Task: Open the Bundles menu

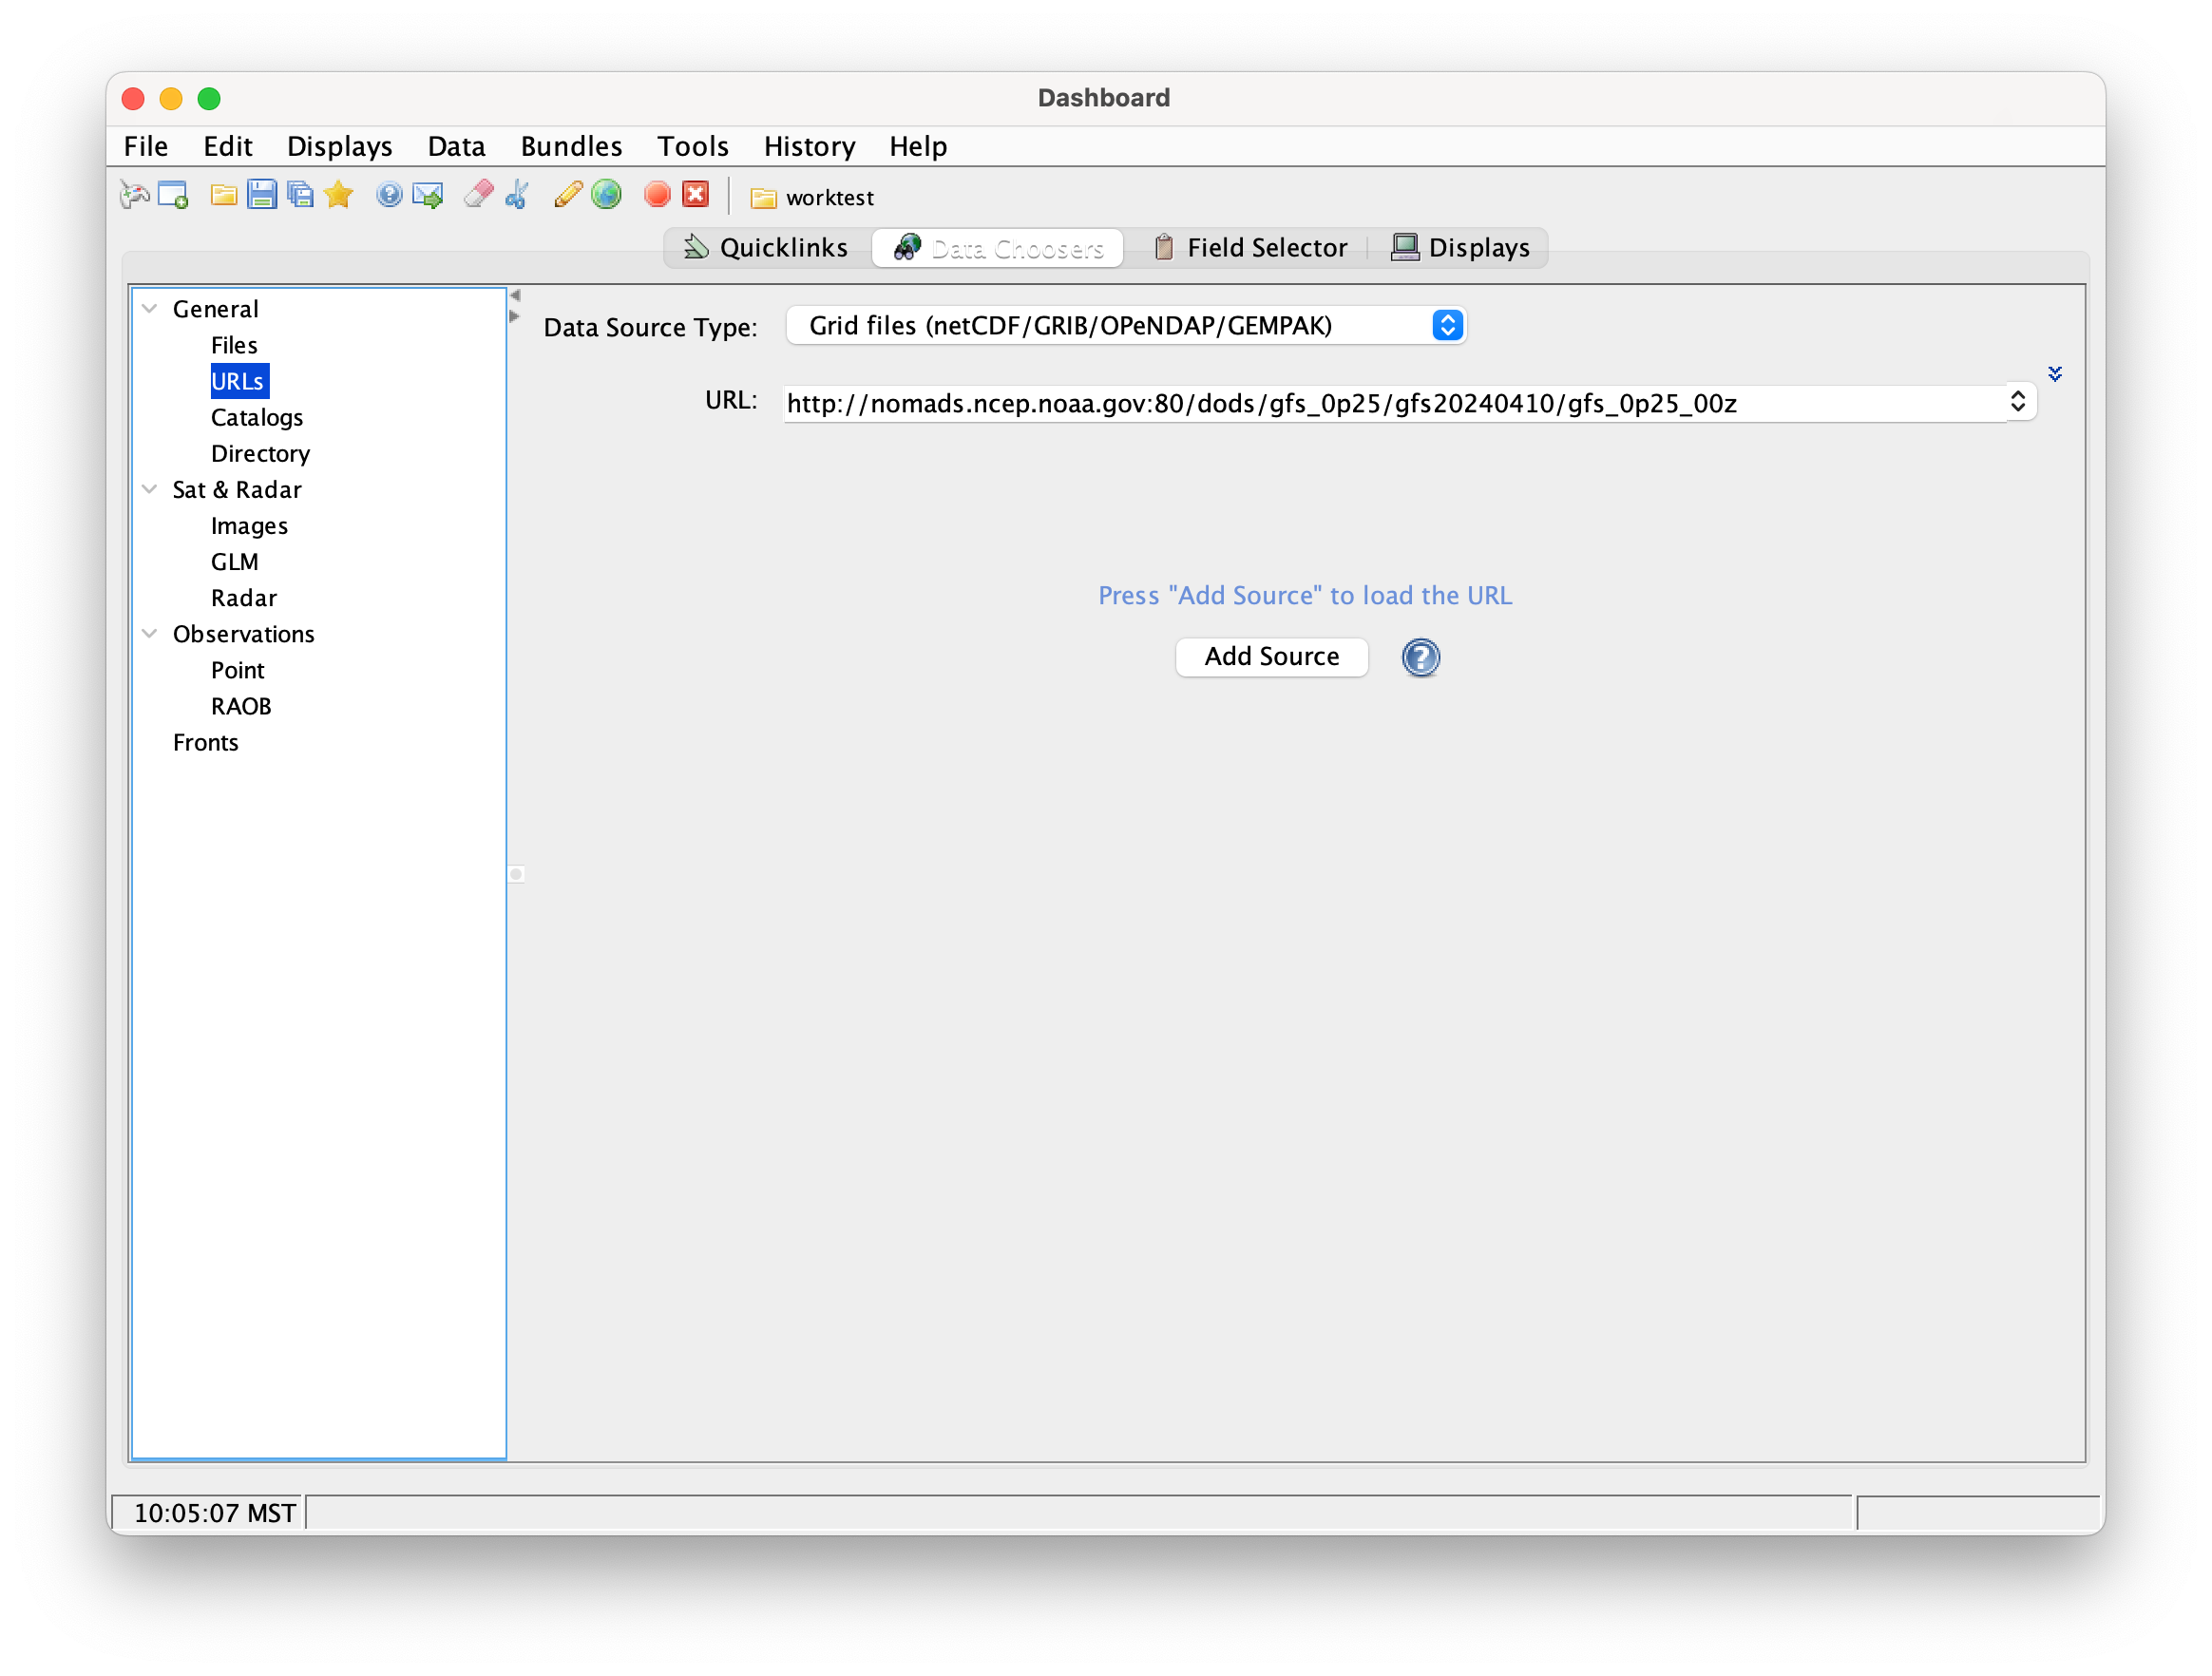Action: (x=571, y=146)
